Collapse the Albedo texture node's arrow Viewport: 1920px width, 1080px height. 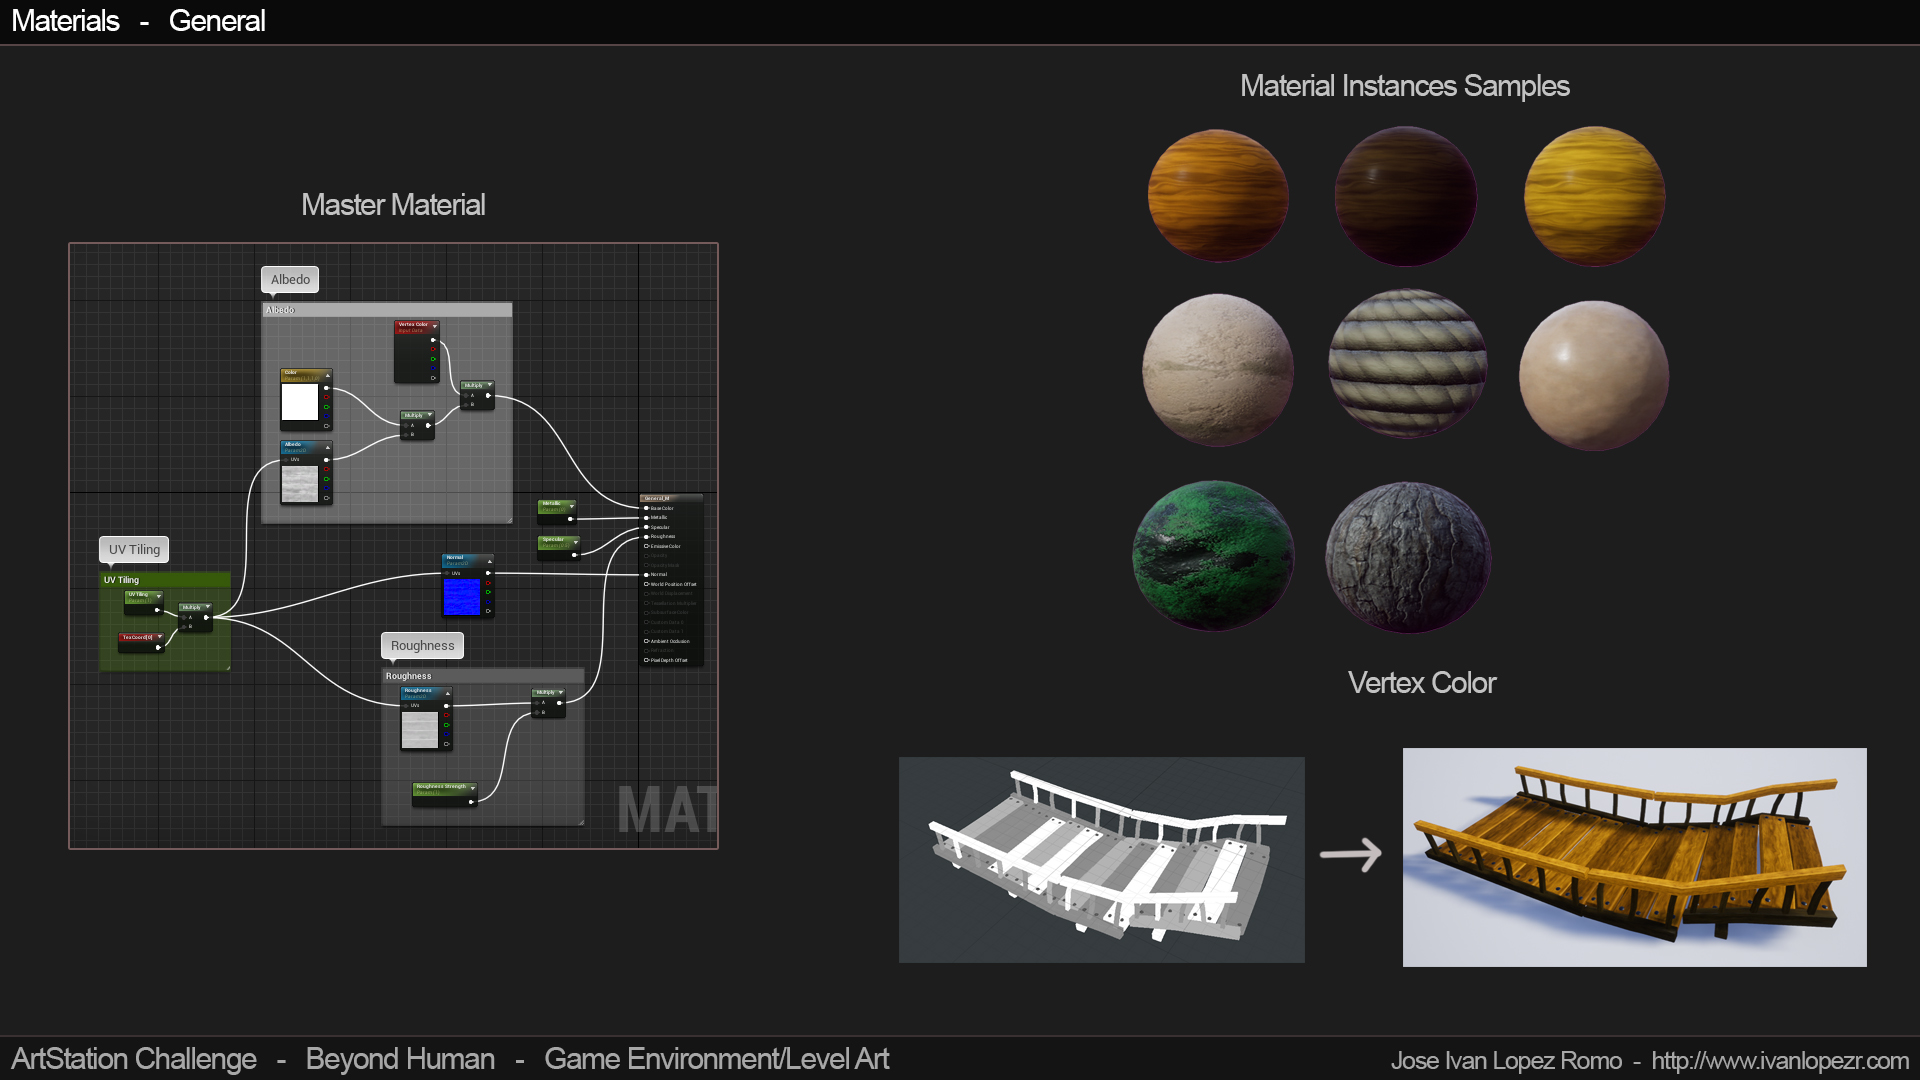click(x=327, y=447)
